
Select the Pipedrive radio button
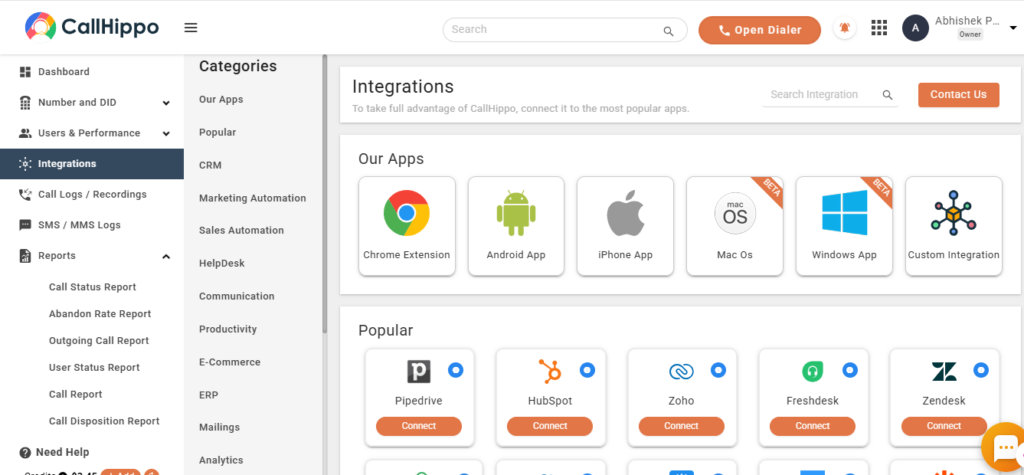455,370
